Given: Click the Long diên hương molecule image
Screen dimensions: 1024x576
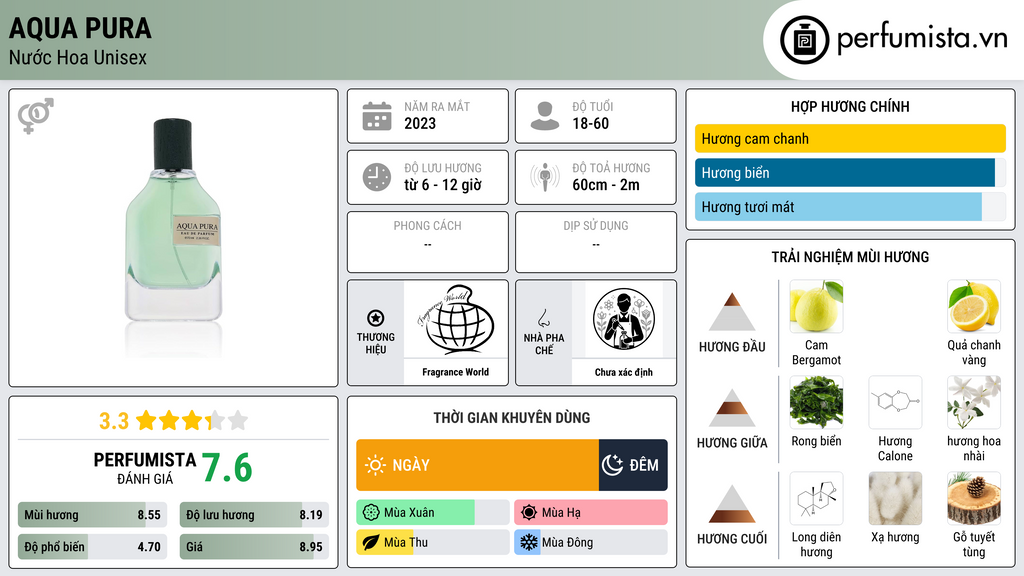Looking at the screenshot, I should [x=816, y=498].
